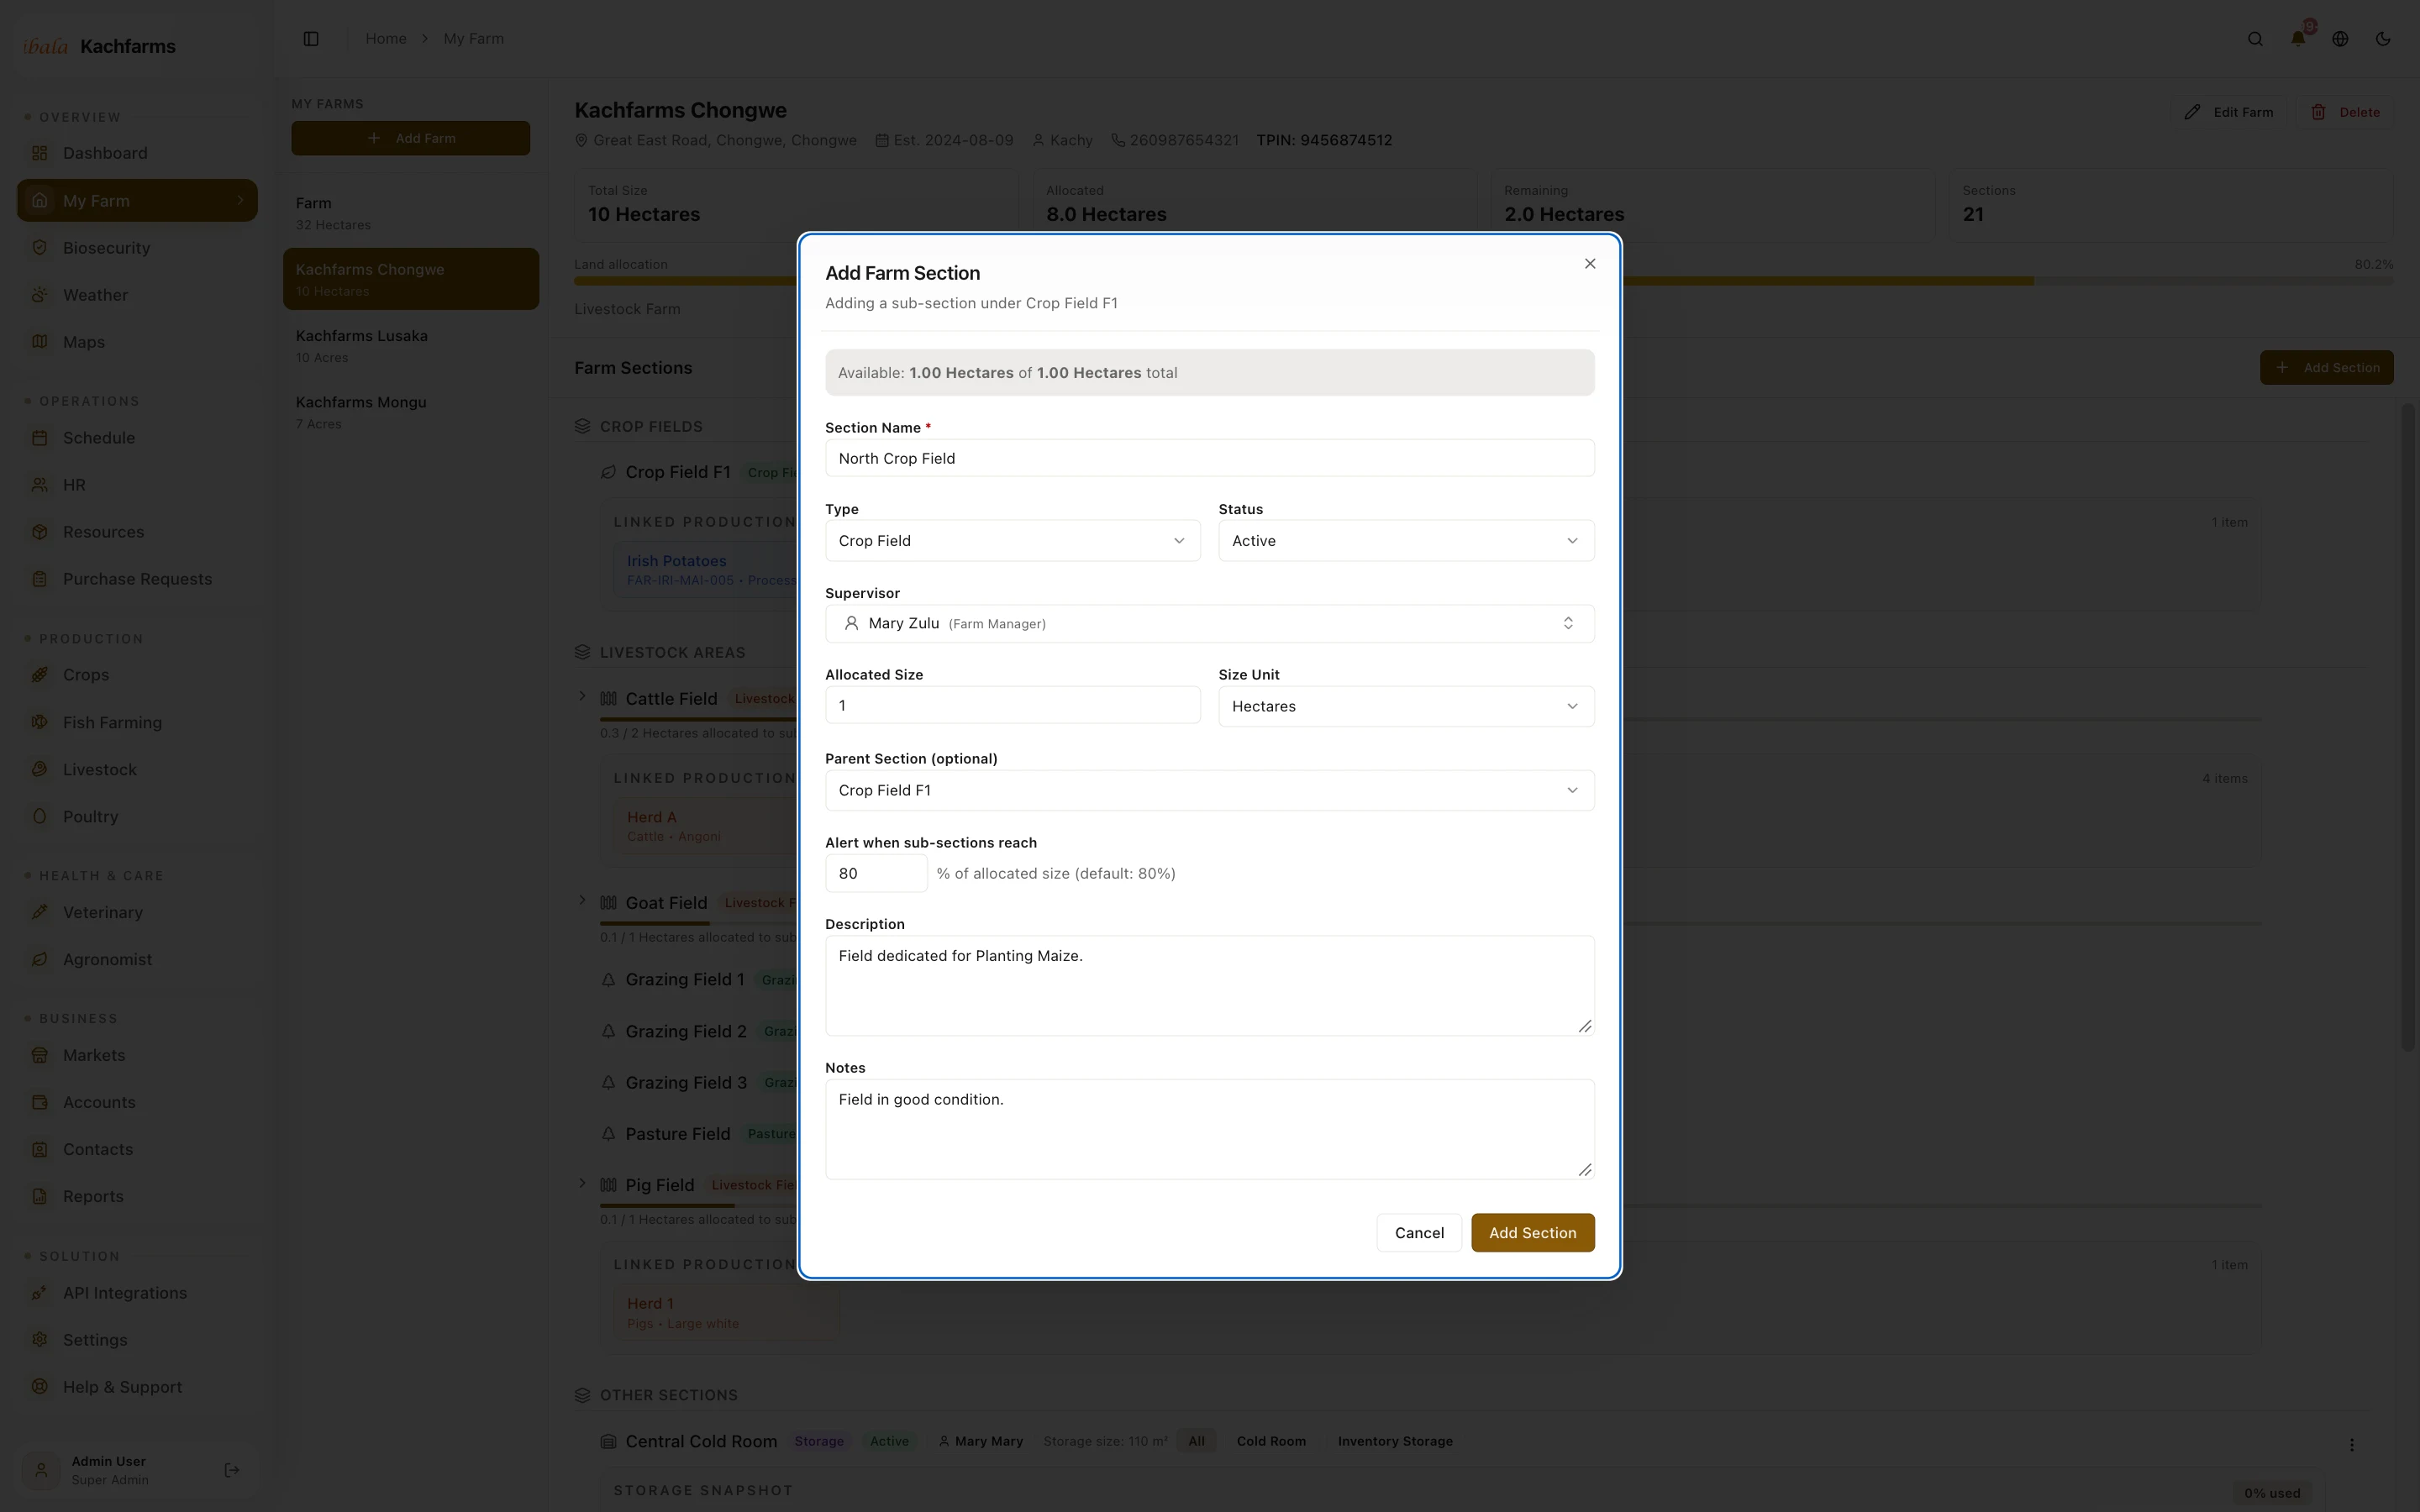Screen dimensions: 2420x1512
Task: Click the alert threshold percentage field
Action: 876,873
